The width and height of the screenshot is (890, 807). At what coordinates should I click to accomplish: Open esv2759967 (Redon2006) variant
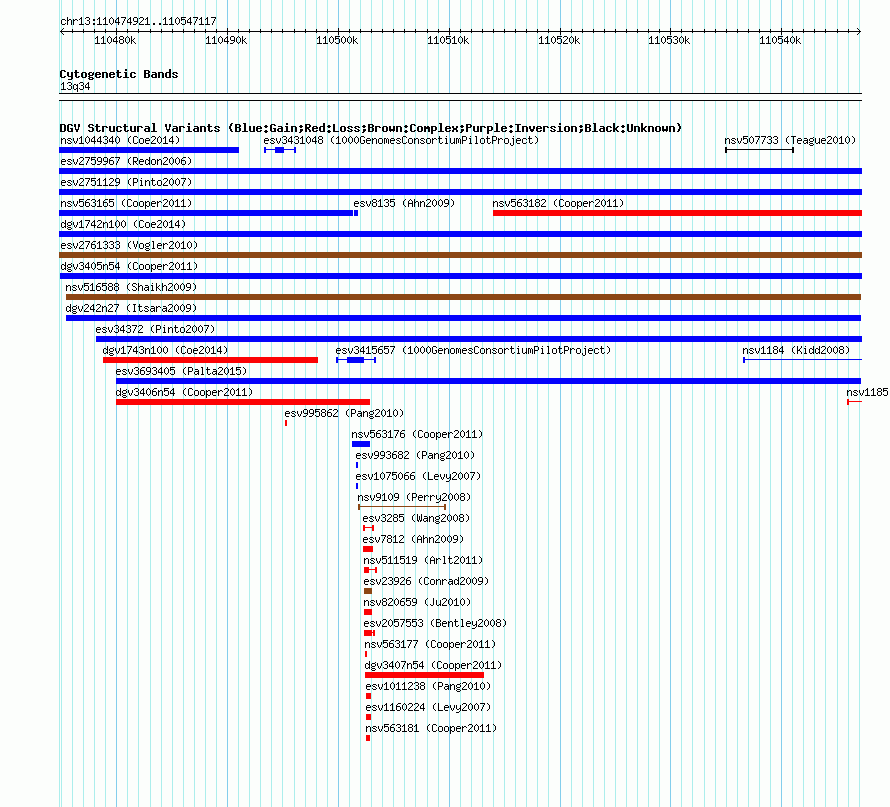point(126,161)
